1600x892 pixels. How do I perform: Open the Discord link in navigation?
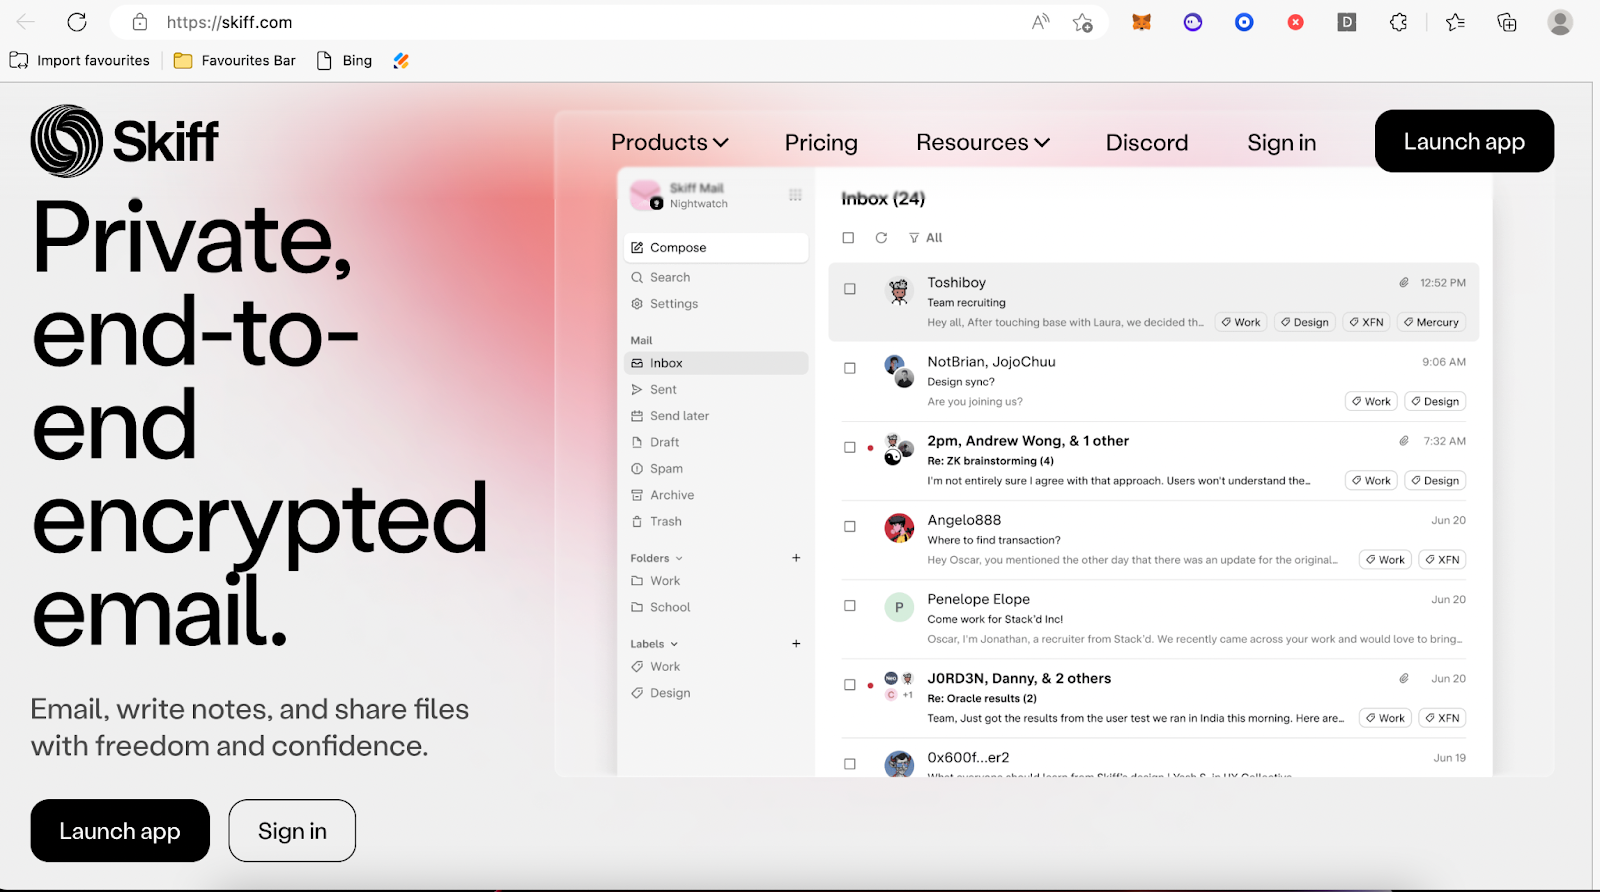coord(1147,142)
